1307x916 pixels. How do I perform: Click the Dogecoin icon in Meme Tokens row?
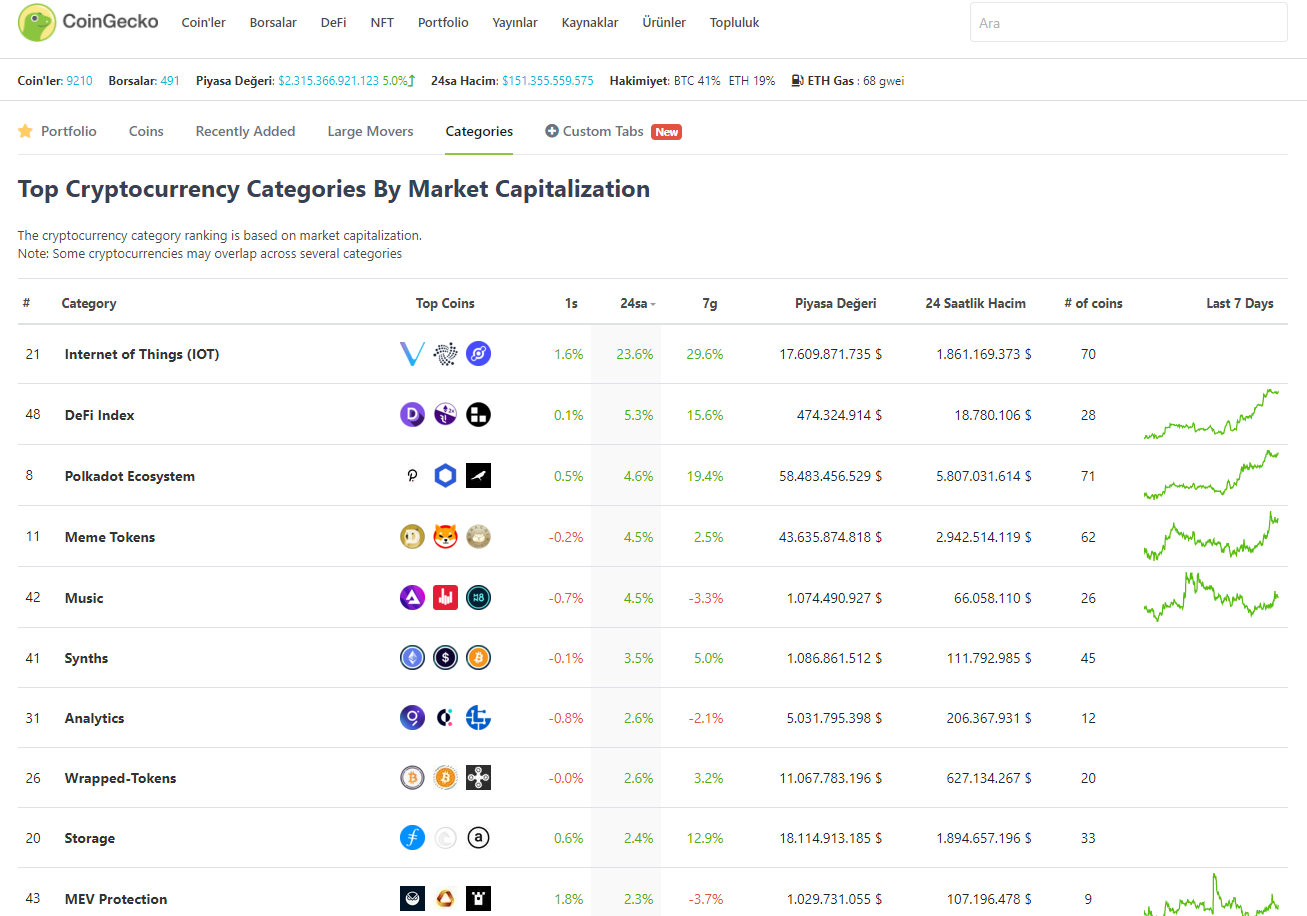[412, 537]
